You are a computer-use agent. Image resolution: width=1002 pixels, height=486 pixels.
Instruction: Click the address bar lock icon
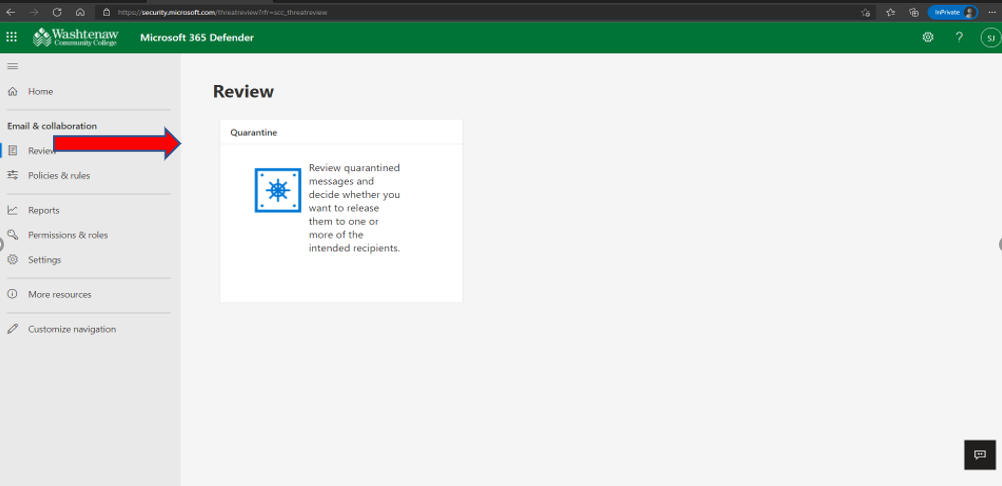(107, 12)
